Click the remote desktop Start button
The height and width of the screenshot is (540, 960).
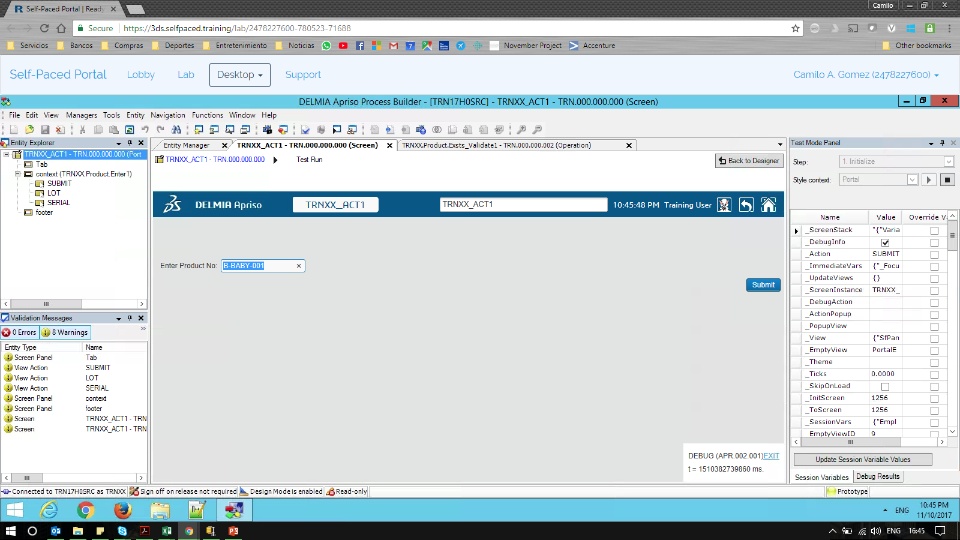tap(14, 509)
